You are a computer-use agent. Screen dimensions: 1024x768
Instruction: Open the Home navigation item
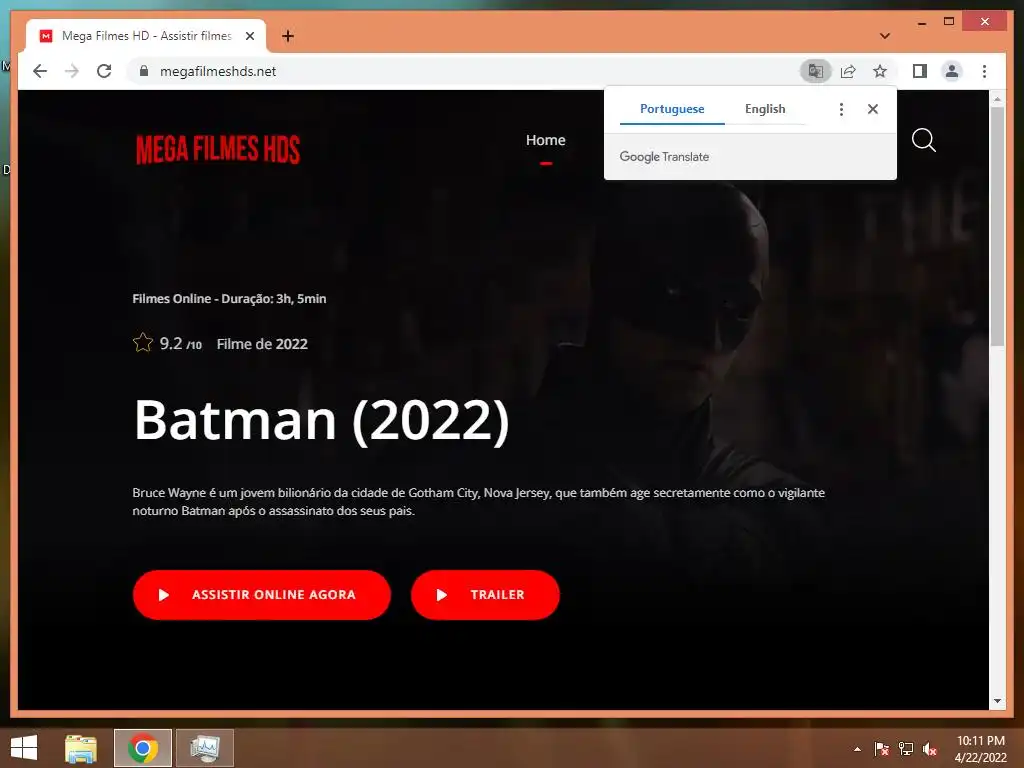pos(545,140)
